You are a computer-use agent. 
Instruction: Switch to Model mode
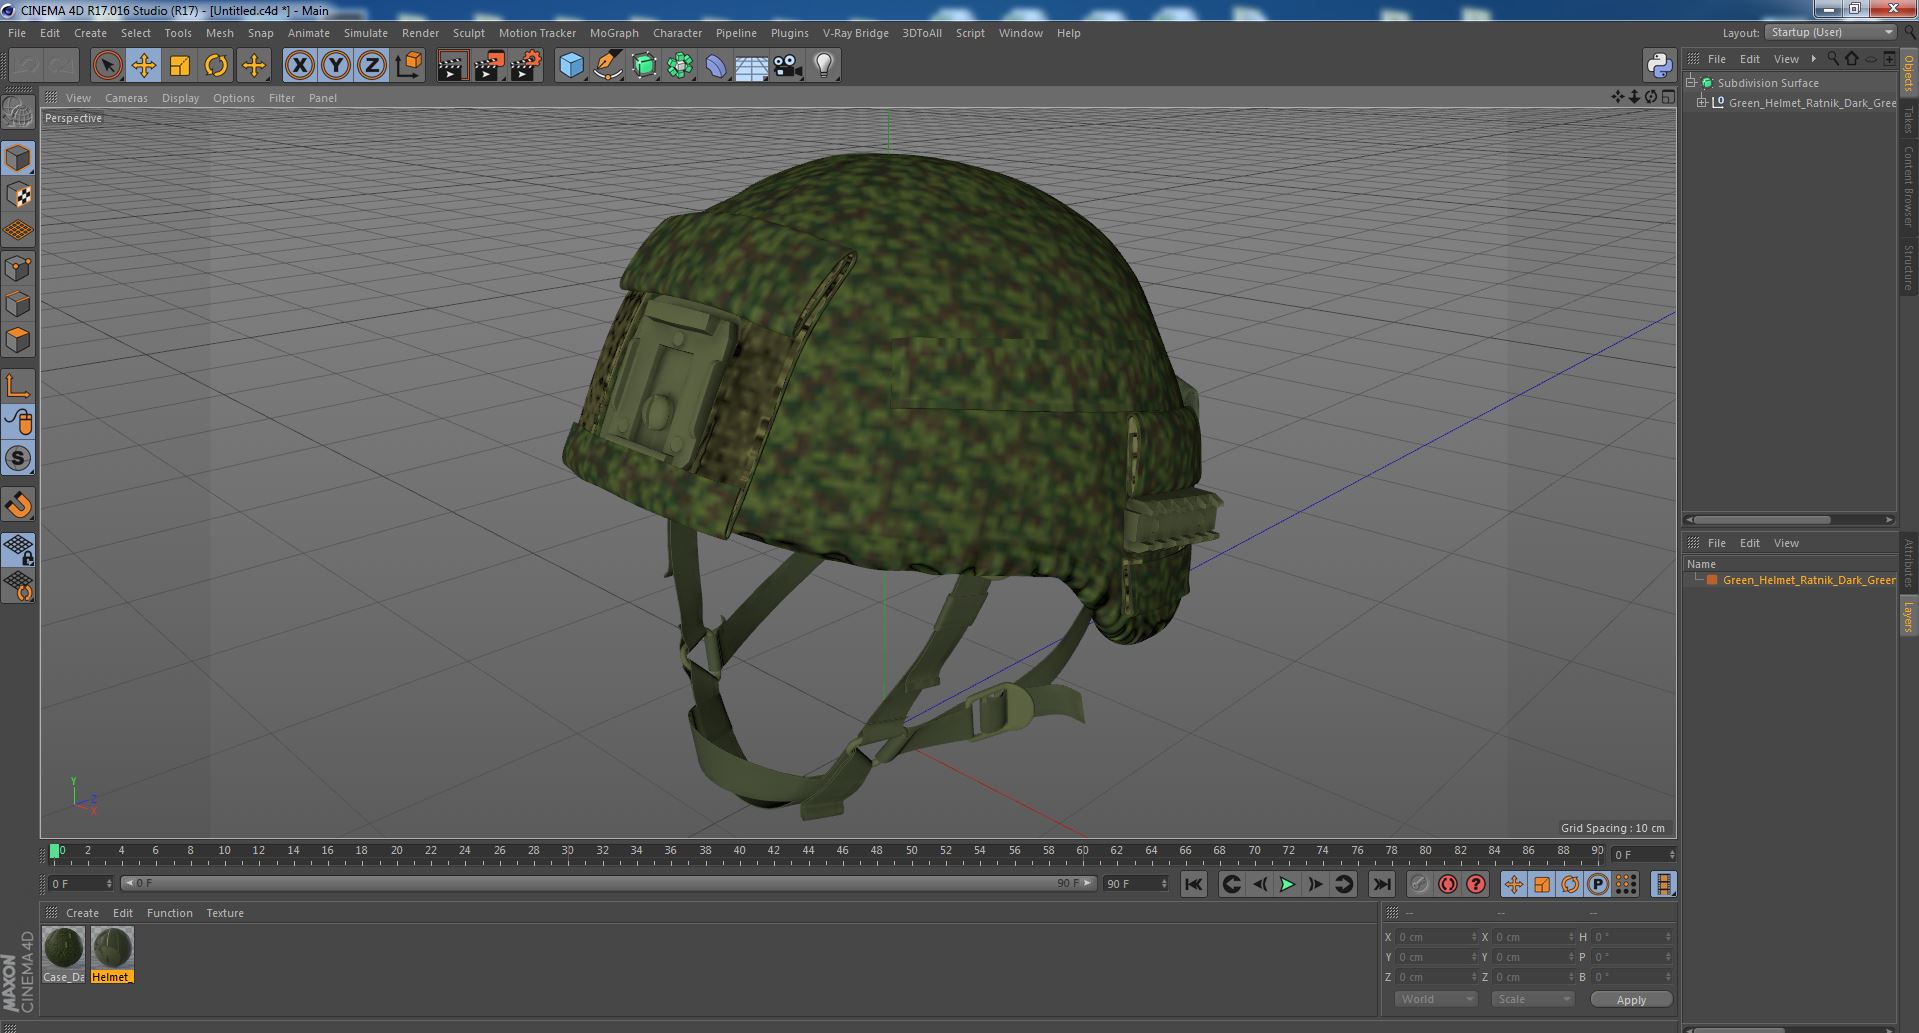pyautogui.click(x=18, y=158)
